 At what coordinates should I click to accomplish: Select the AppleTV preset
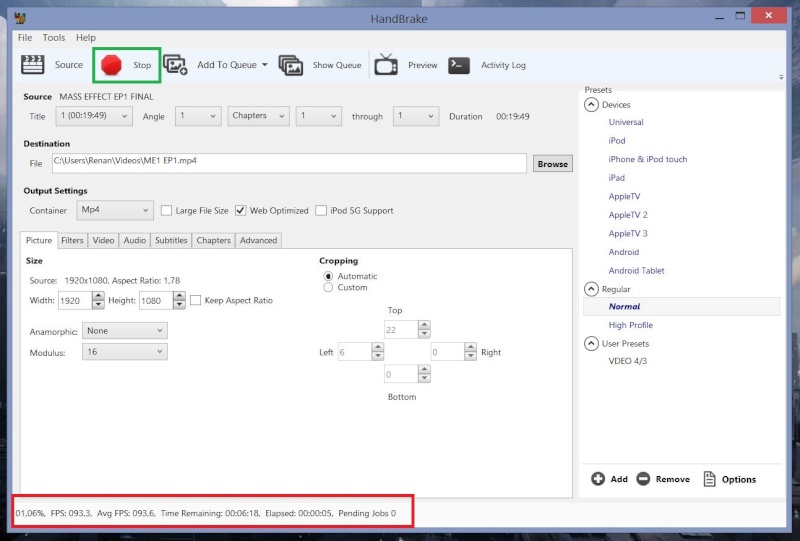[624, 196]
